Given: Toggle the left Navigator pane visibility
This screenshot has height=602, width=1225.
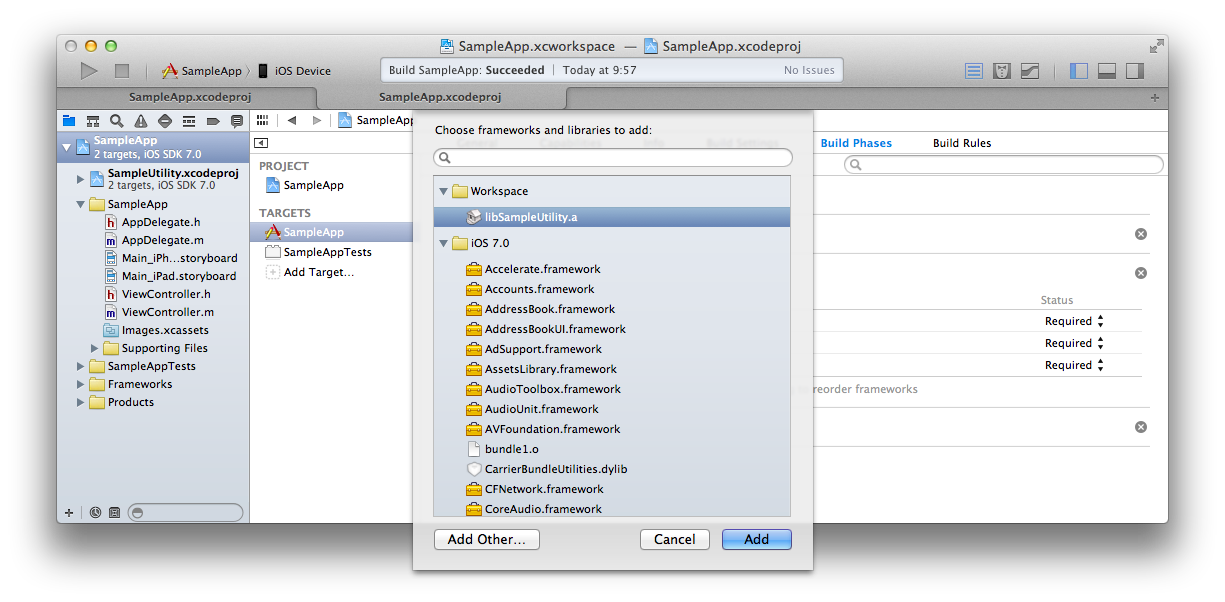Looking at the screenshot, I should tap(1079, 71).
